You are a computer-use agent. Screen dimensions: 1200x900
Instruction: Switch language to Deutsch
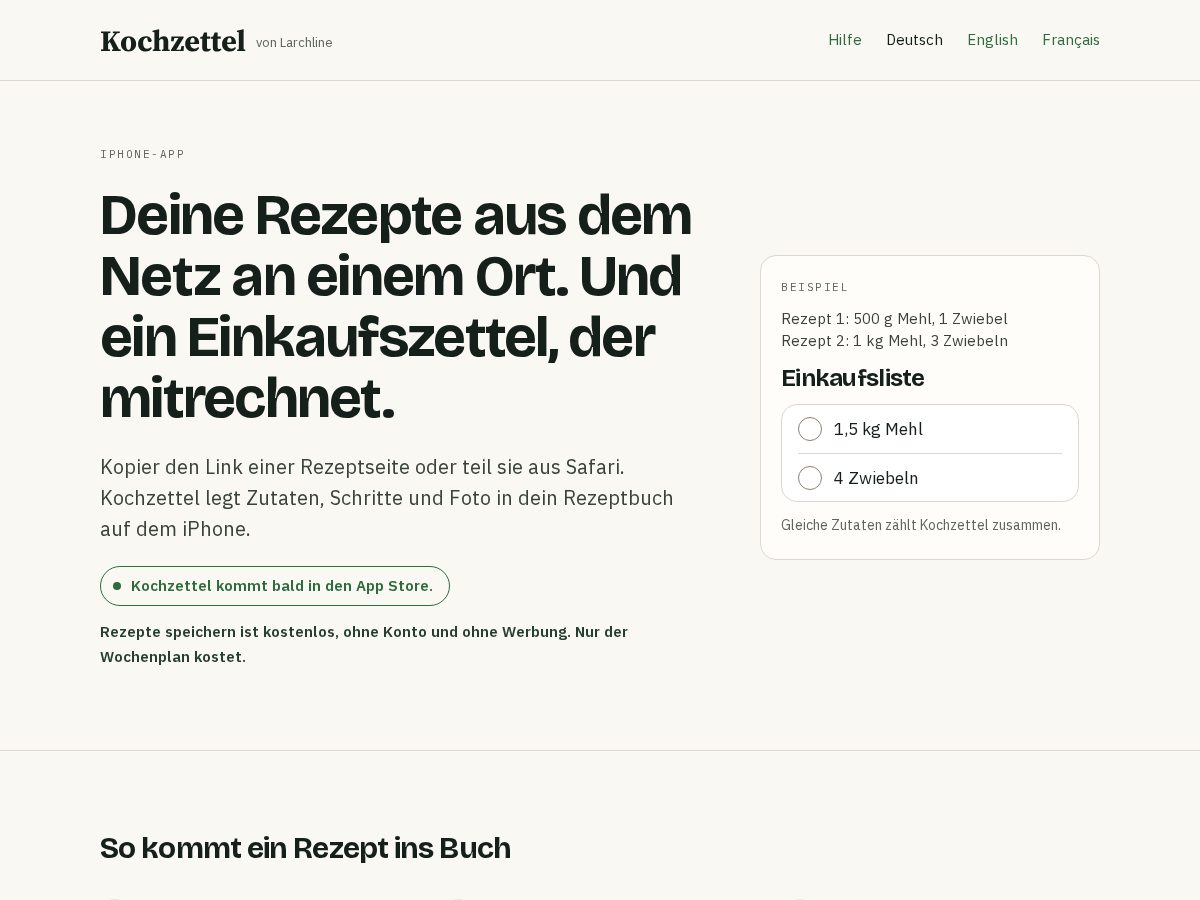click(x=914, y=40)
